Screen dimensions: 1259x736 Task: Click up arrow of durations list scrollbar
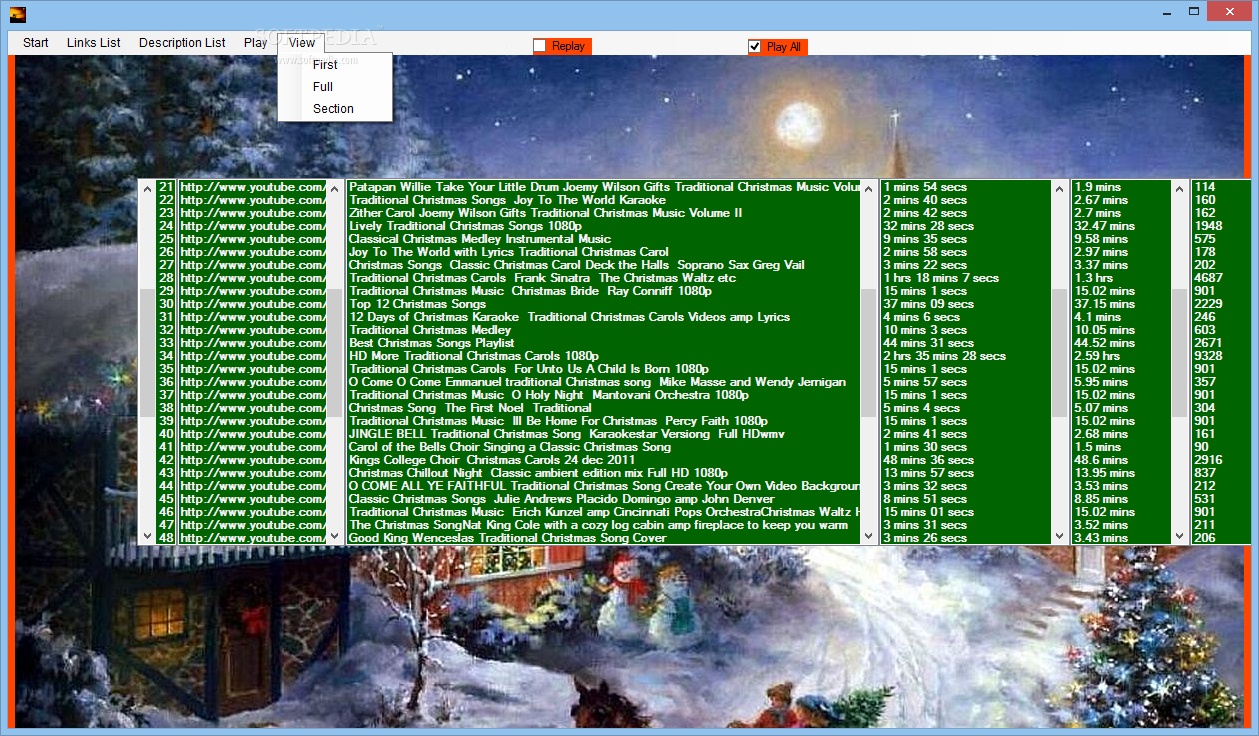point(1059,188)
